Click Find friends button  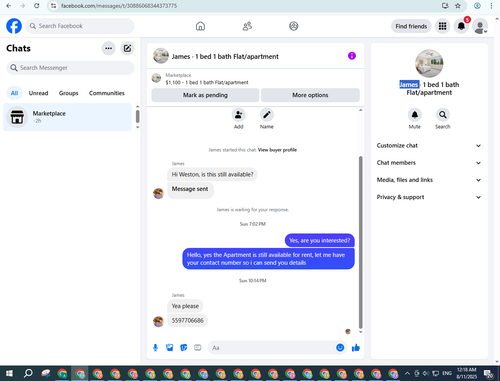pyautogui.click(x=411, y=26)
